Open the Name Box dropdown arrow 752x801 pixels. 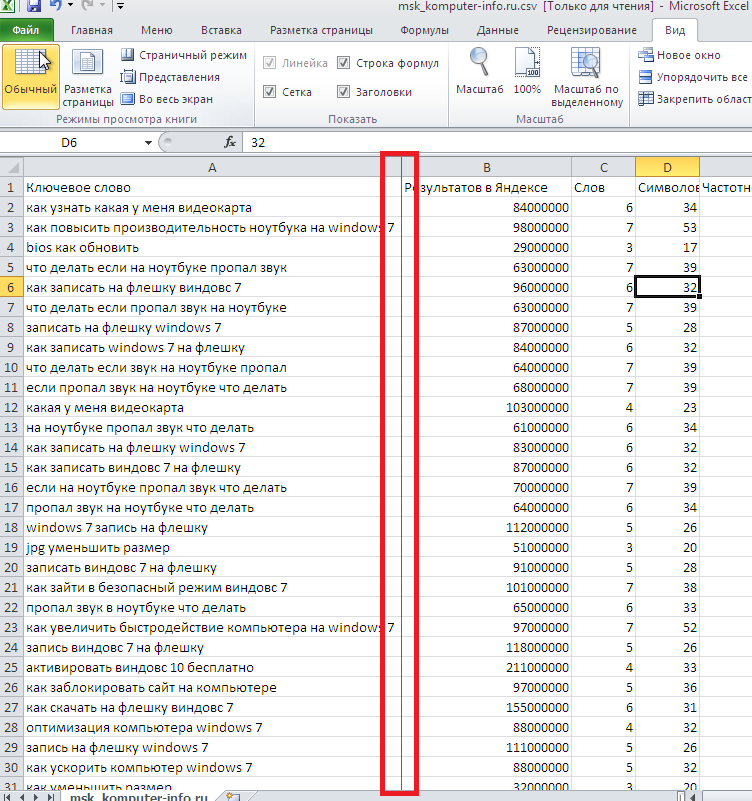(148, 143)
